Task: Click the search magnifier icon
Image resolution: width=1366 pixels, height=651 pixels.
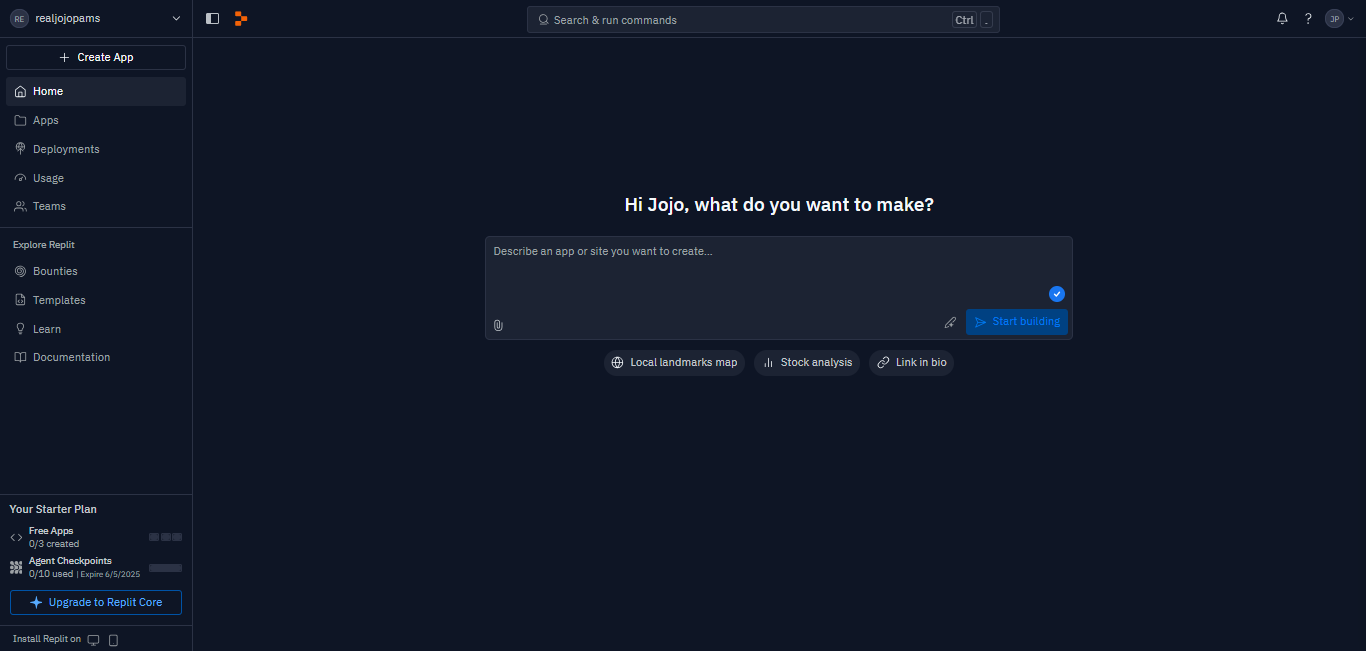Action: pyautogui.click(x=543, y=20)
